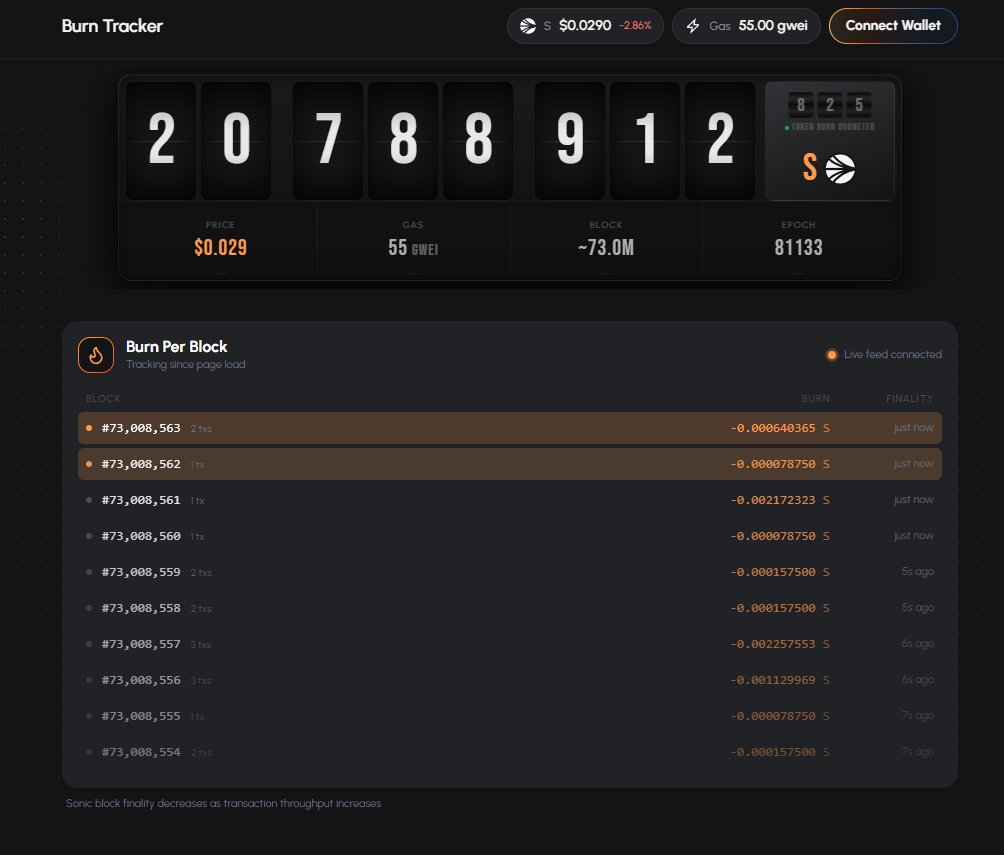Image resolution: width=1004 pixels, height=855 pixels.
Task: Click the Sonic logo in the price pill
Action: click(x=528, y=26)
